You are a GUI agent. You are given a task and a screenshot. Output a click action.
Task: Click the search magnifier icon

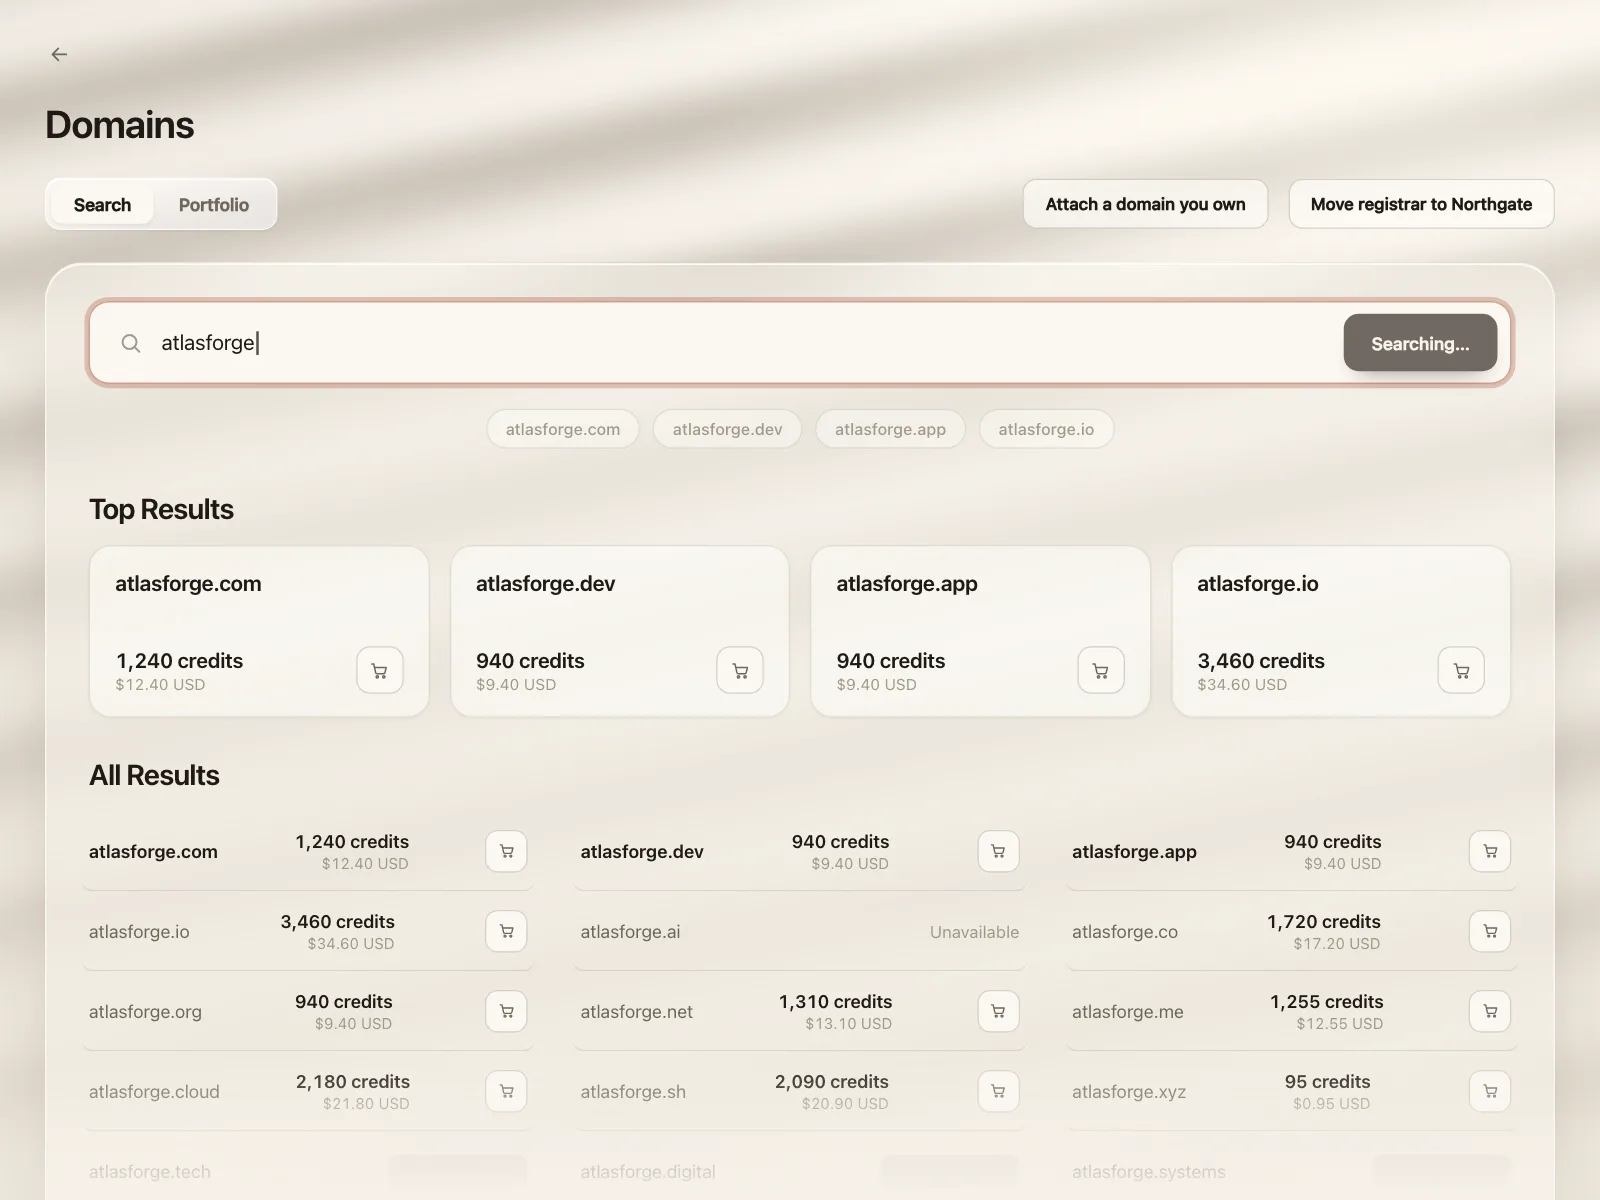pos(131,343)
